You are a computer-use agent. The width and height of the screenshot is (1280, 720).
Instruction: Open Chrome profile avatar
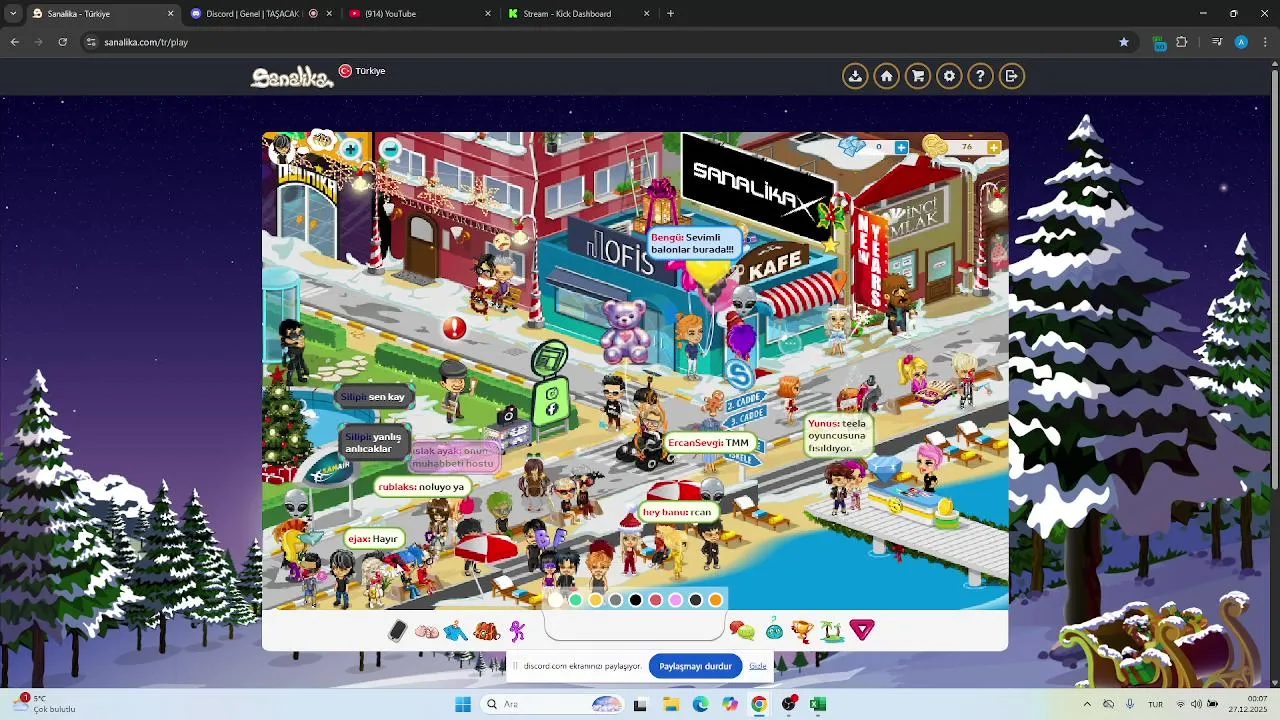pos(1241,42)
